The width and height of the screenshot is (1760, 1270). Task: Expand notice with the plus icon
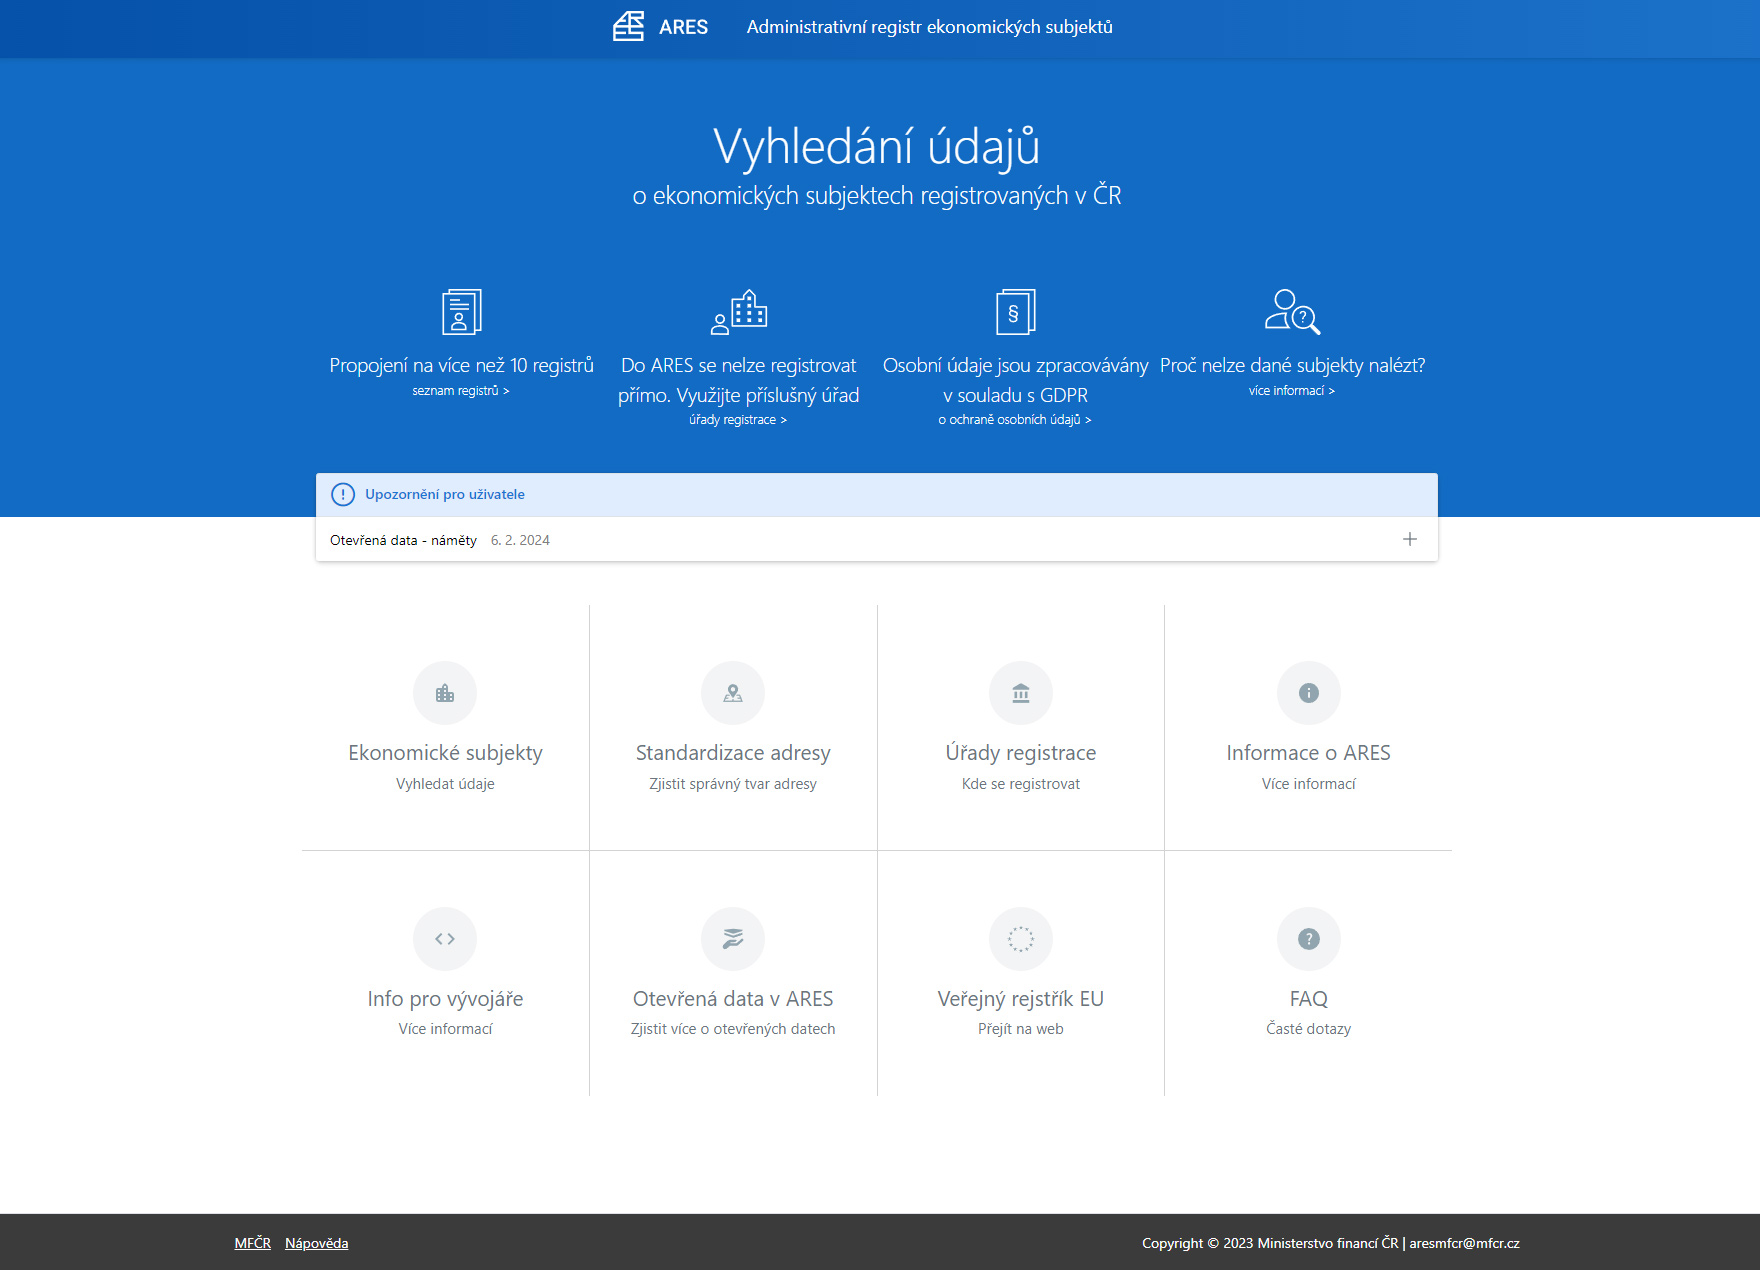tap(1410, 539)
